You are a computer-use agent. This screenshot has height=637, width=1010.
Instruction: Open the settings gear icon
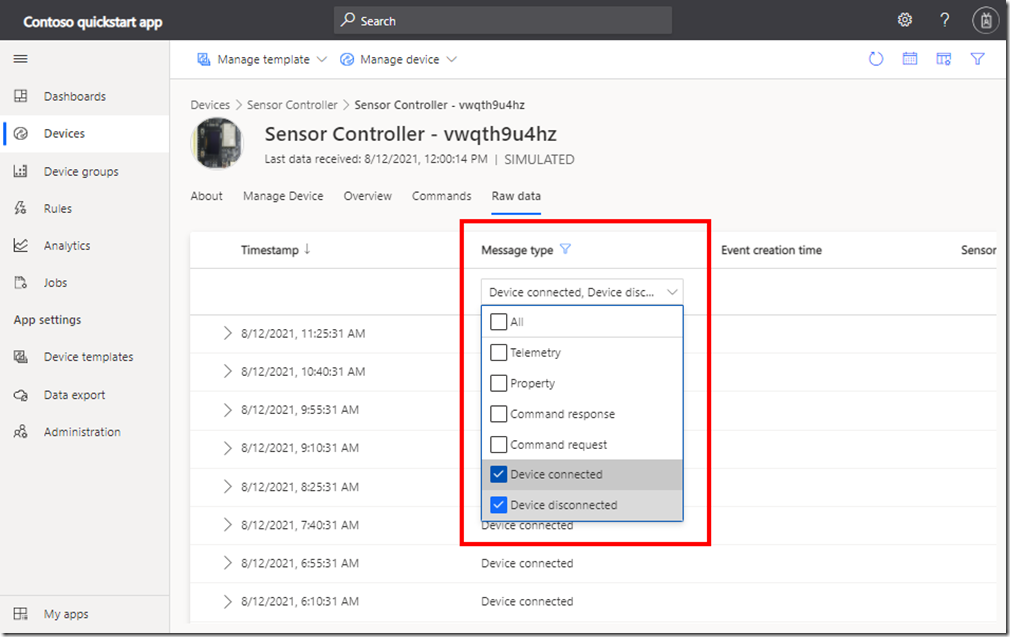tap(904, 20)
